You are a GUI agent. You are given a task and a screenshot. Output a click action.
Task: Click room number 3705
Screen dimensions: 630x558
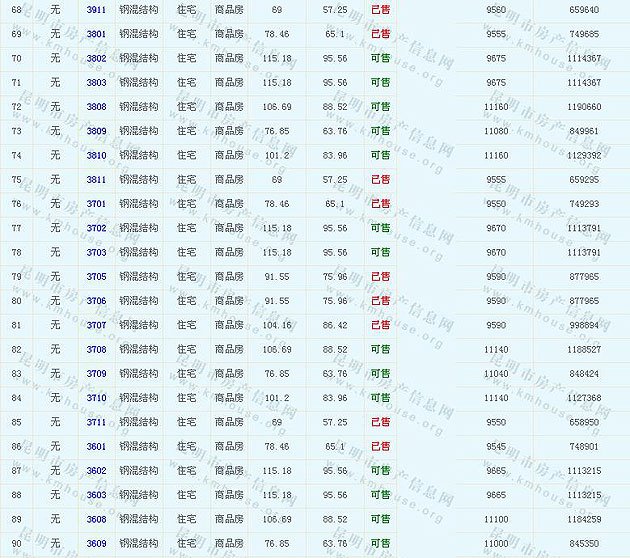pyautogui.click(x=96, y=277)
